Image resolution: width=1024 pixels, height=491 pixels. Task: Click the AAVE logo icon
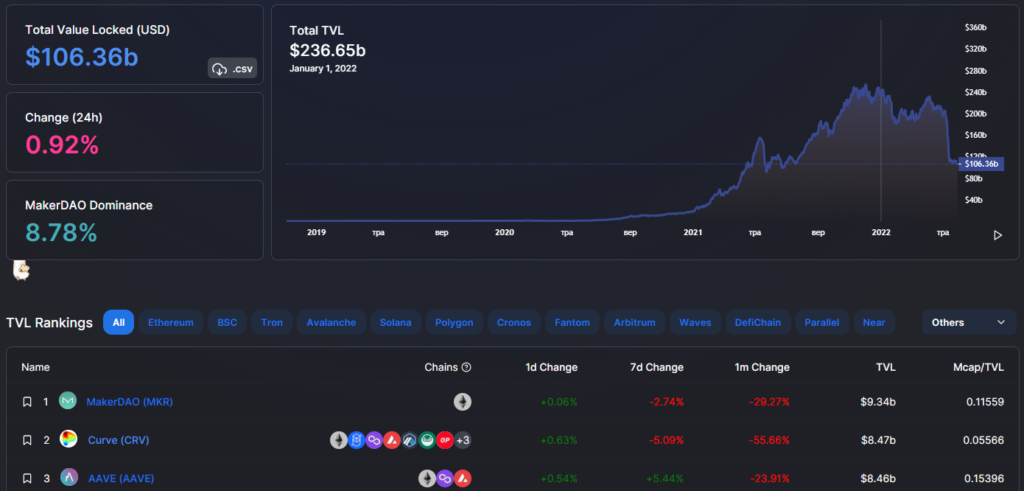coord(68,478)
